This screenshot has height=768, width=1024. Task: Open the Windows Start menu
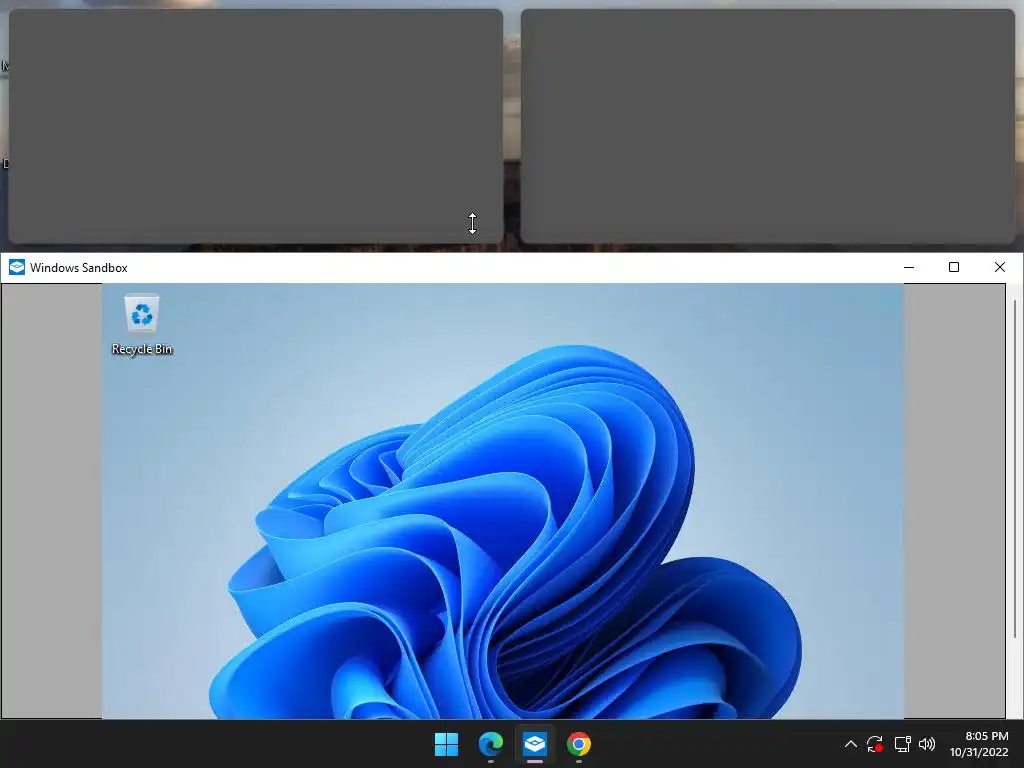(x=447, y=744)
